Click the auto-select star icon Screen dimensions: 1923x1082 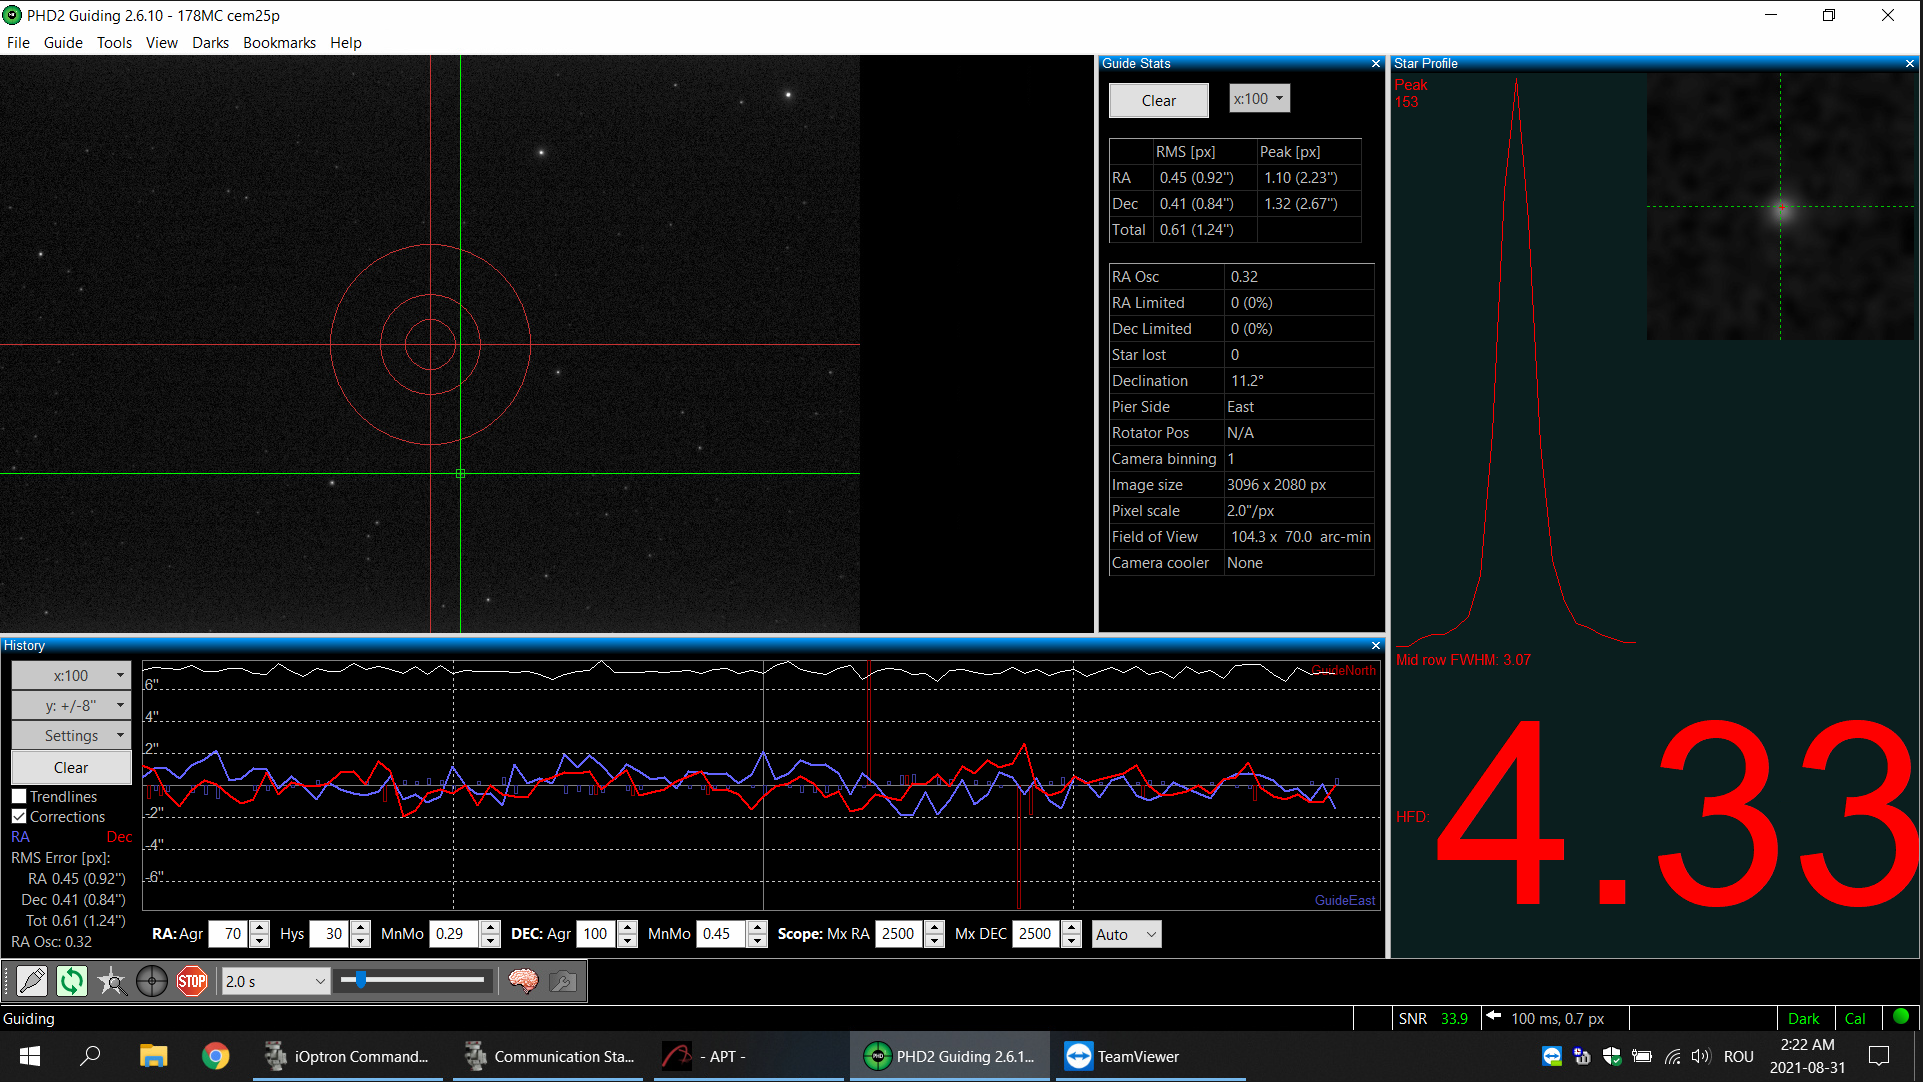pos(112,981)
